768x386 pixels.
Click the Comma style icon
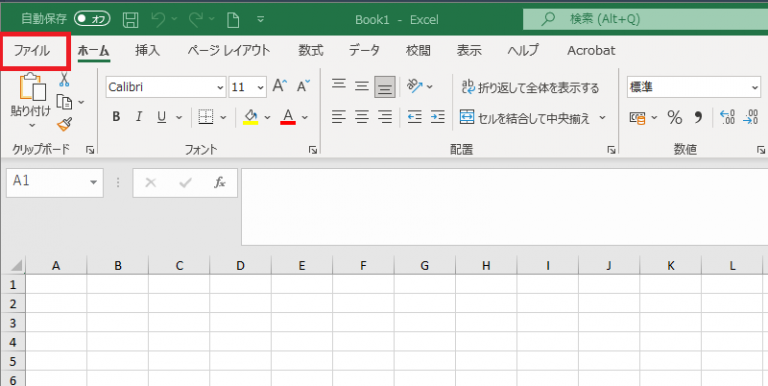click(698, 118)
